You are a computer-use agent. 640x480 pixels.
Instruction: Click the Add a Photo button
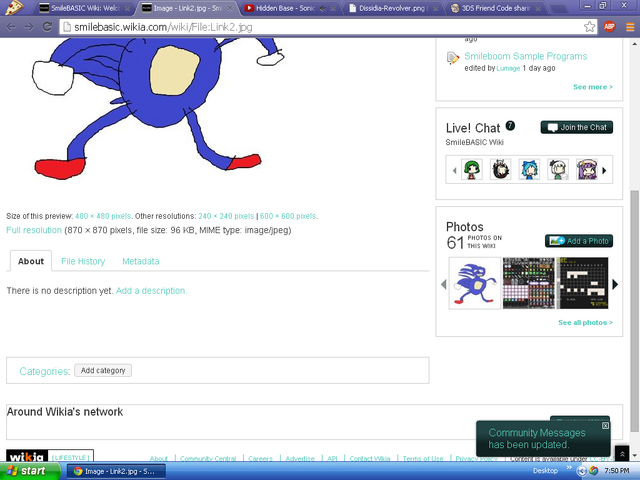579,241
